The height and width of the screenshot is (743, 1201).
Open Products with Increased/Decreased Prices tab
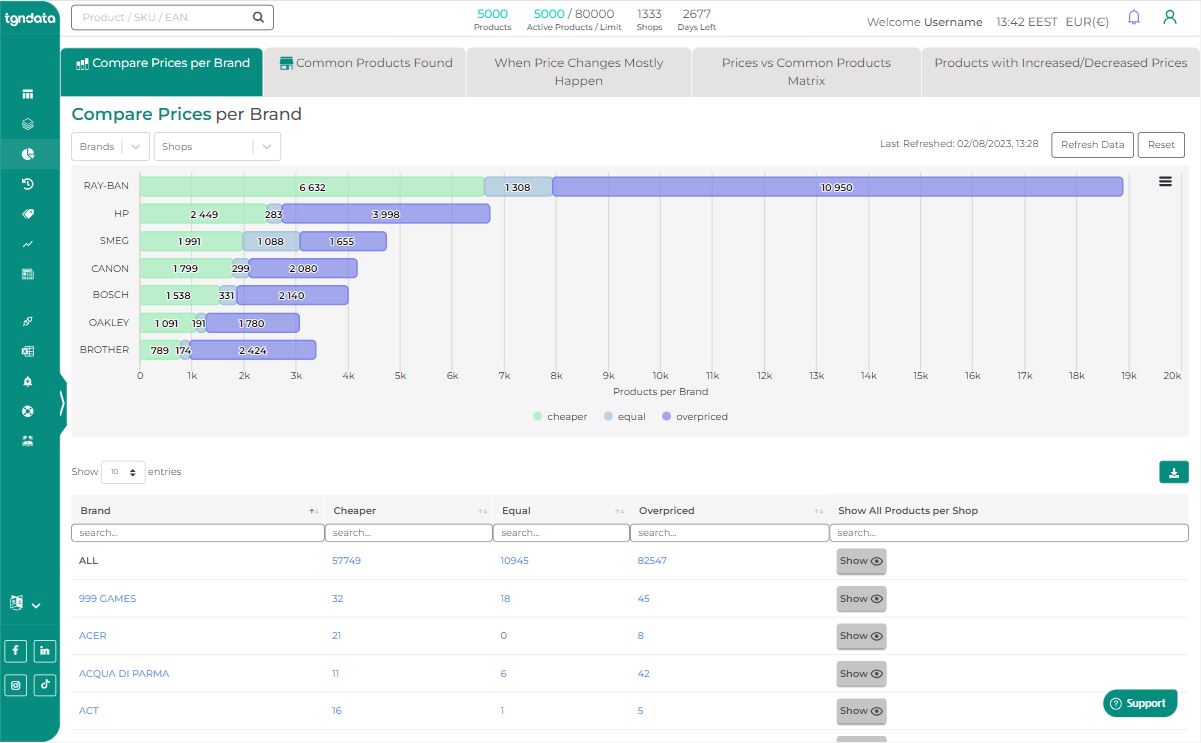point(1061,72)
